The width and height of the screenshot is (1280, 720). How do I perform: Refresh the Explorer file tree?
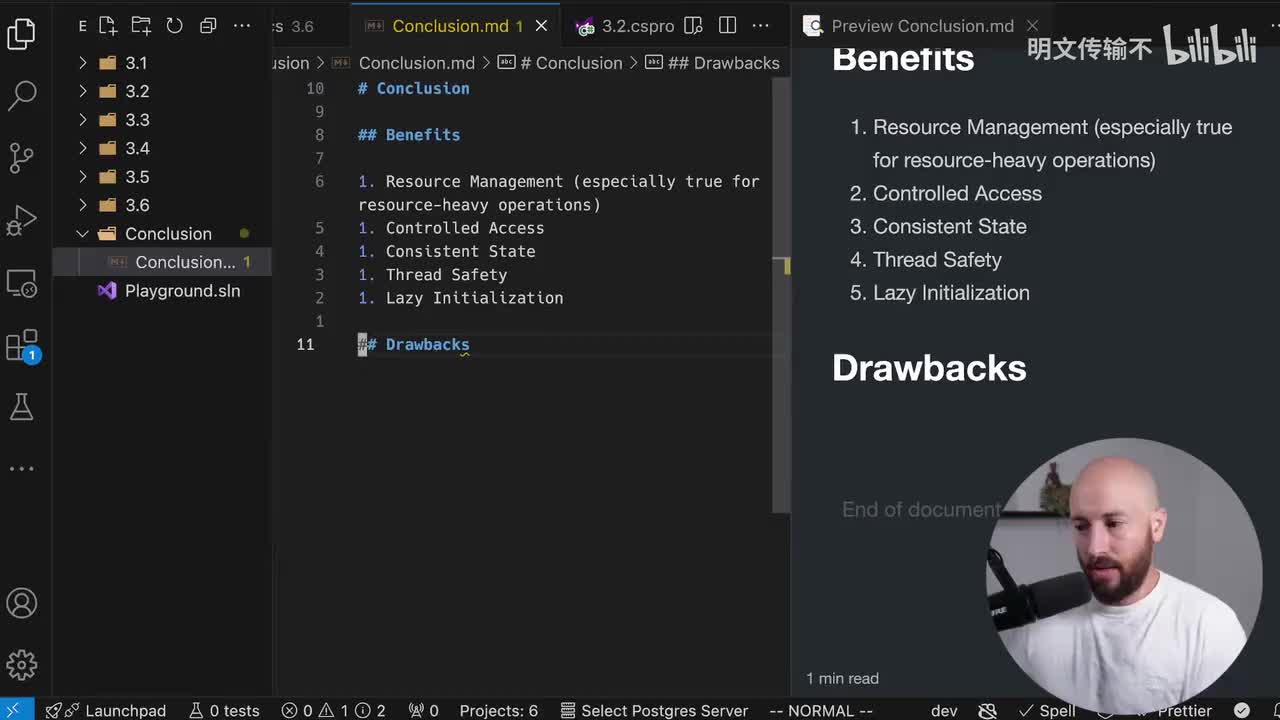[x=174, y=26]
